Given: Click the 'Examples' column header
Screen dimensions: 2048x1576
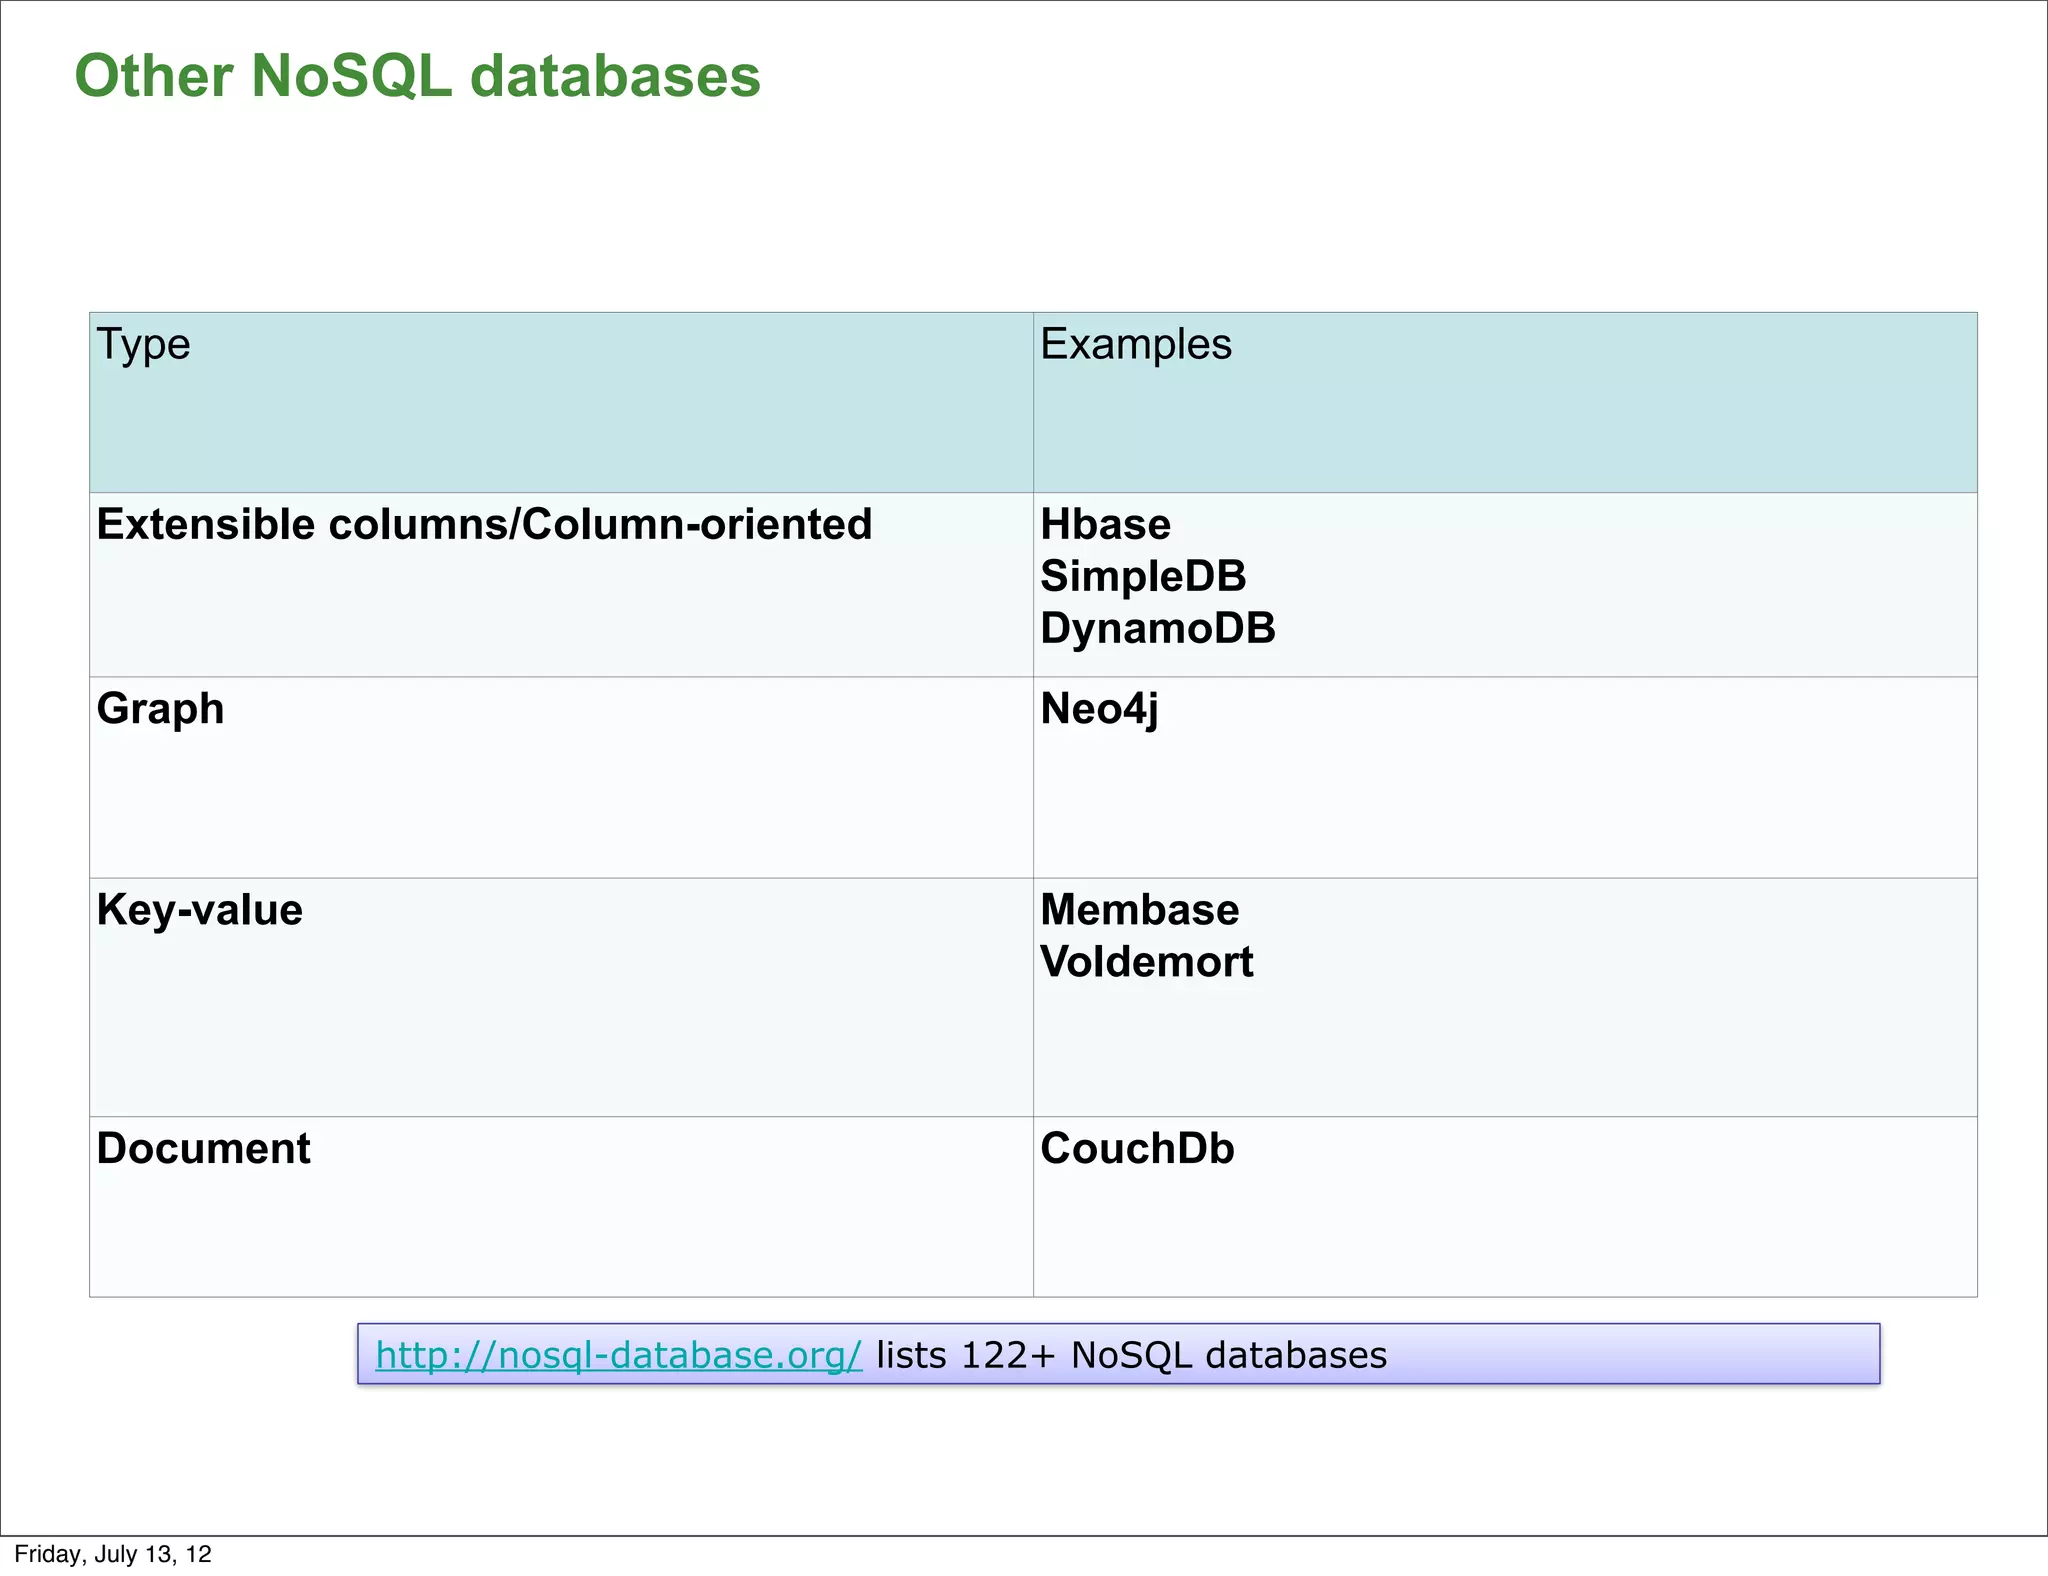Looking at the screenshot, I should tap(1505, 402).
